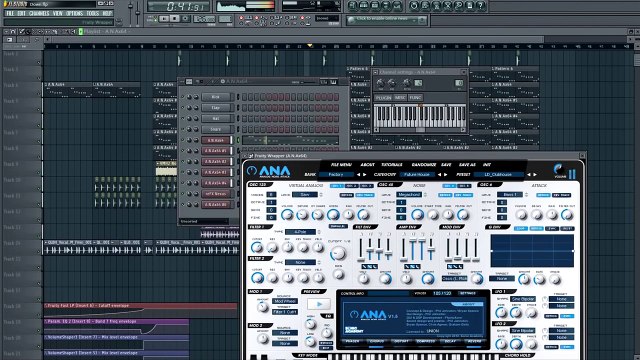640x360 pixels.
Task: Toggle OSC 1 RETRIG button
Action: pos(347,195)
